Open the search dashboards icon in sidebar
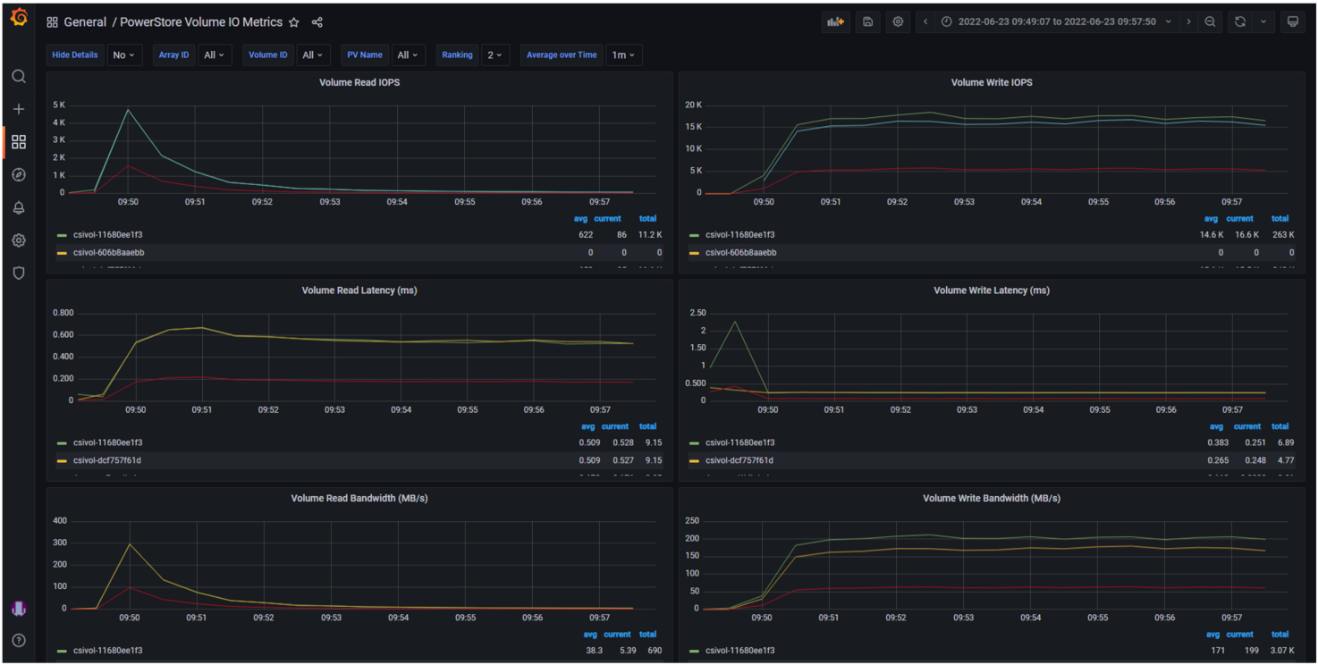The image size is (1318, 665). (18, 76)
